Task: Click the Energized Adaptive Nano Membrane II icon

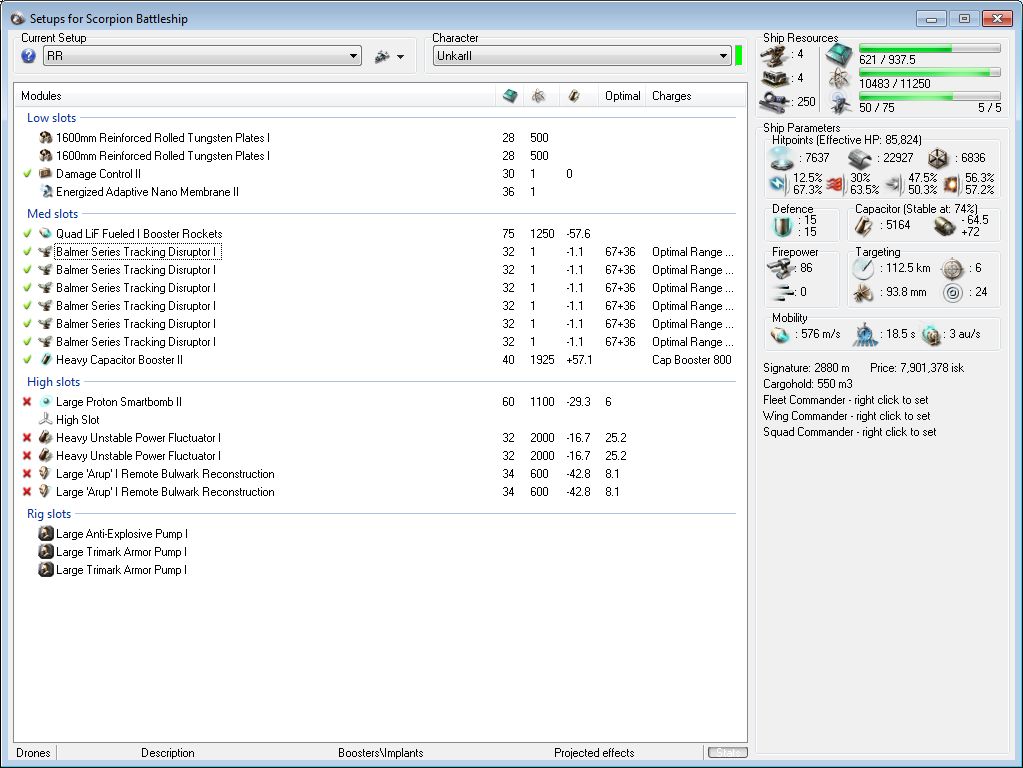Action: pyautogui.click(x=45, y=192)
